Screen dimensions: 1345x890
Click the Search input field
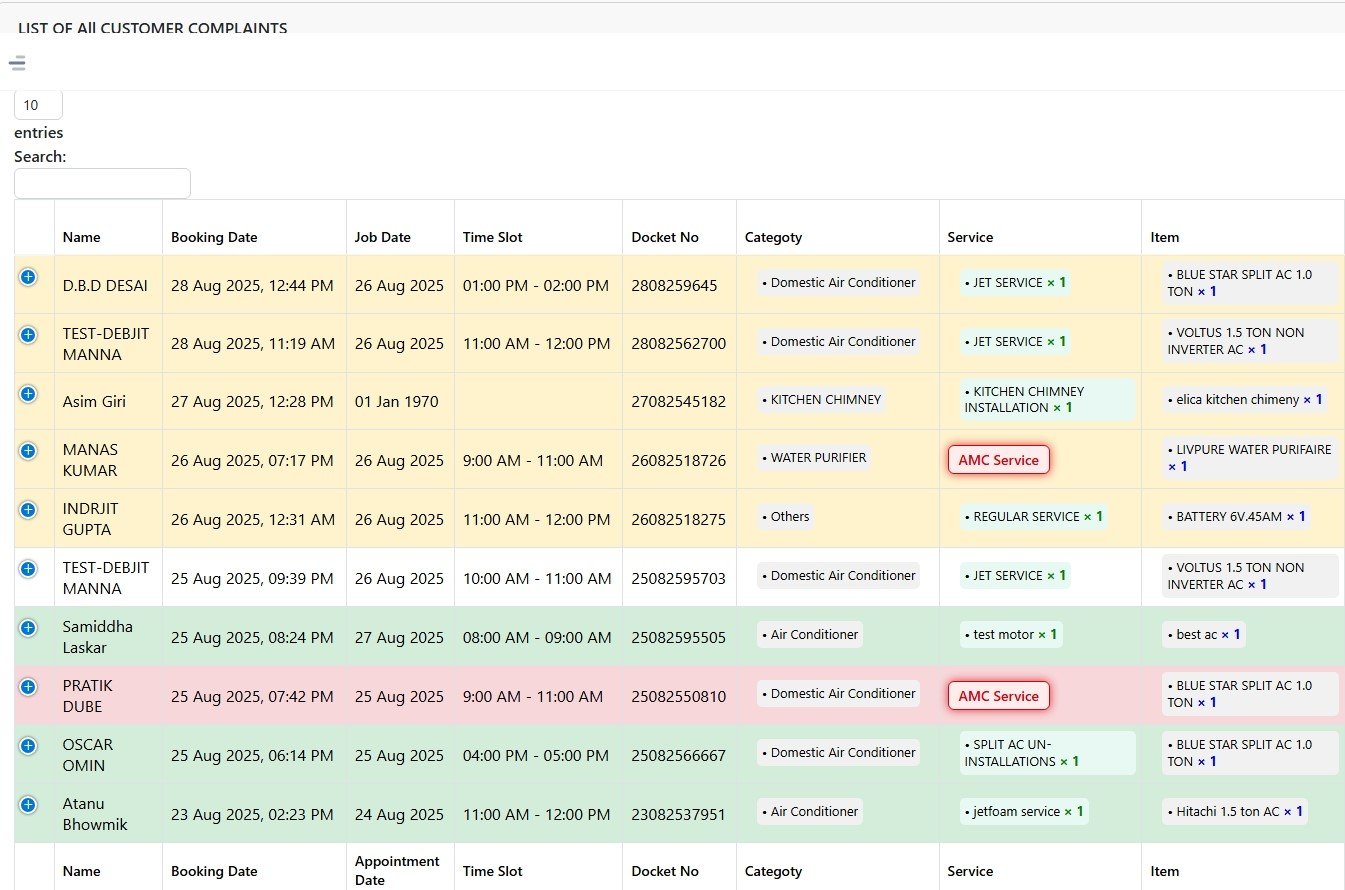(x=102, y=183)
